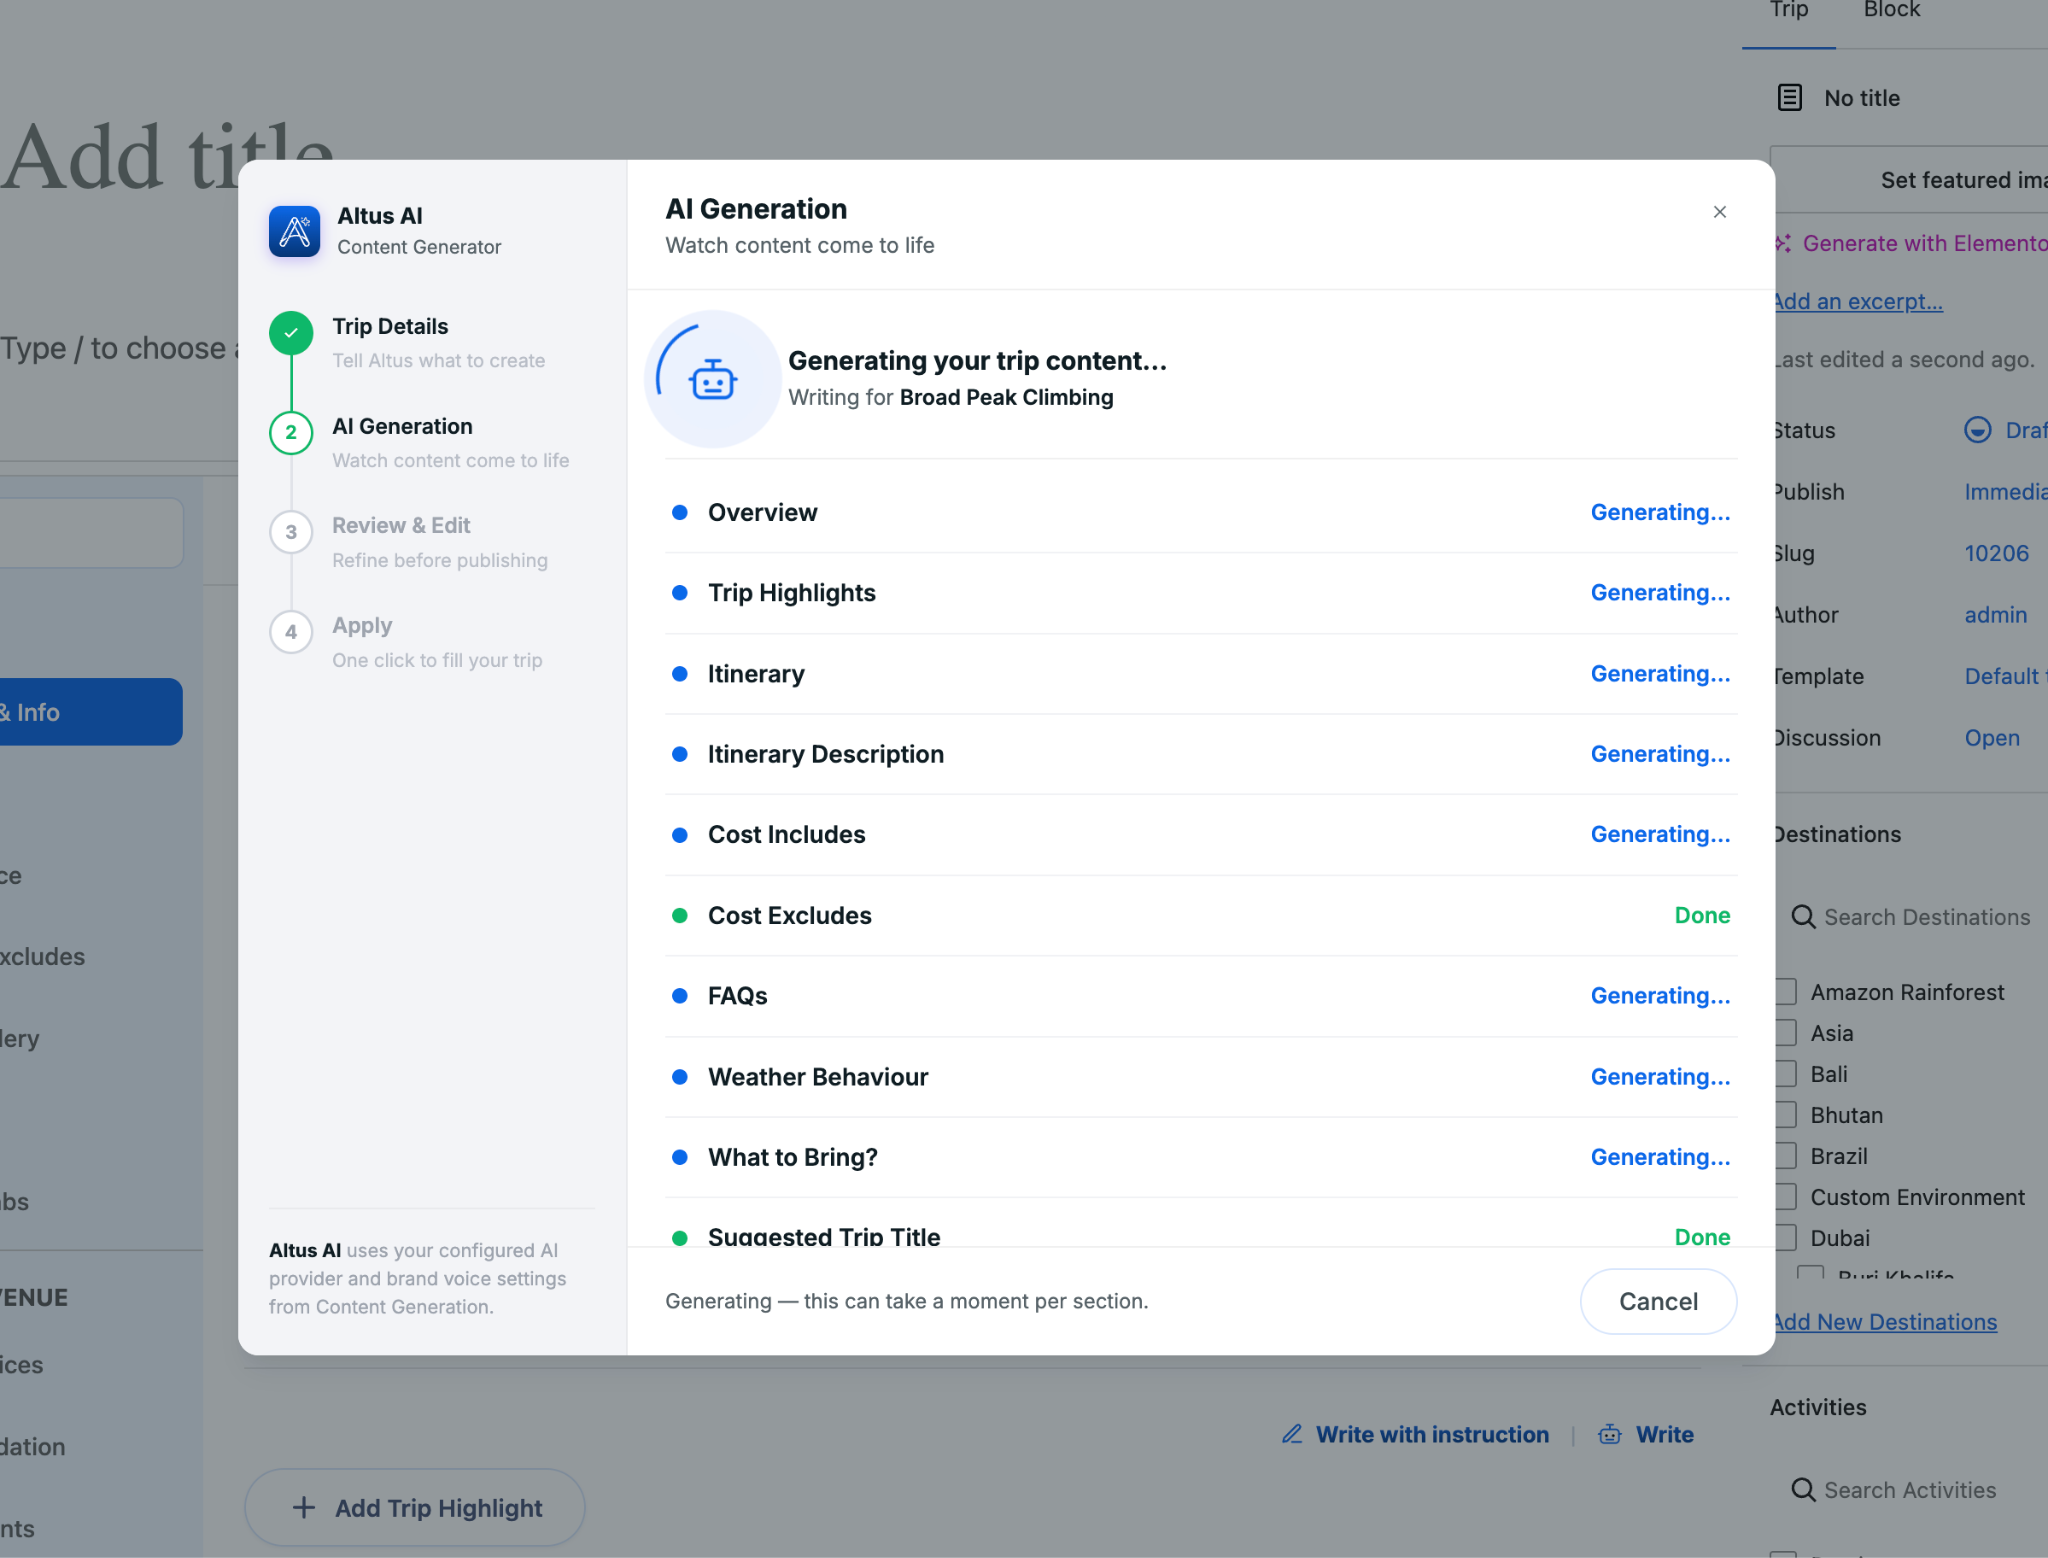Click the Add title heading field
This screenshot has width=2048, height=1558.
point(168,156)
